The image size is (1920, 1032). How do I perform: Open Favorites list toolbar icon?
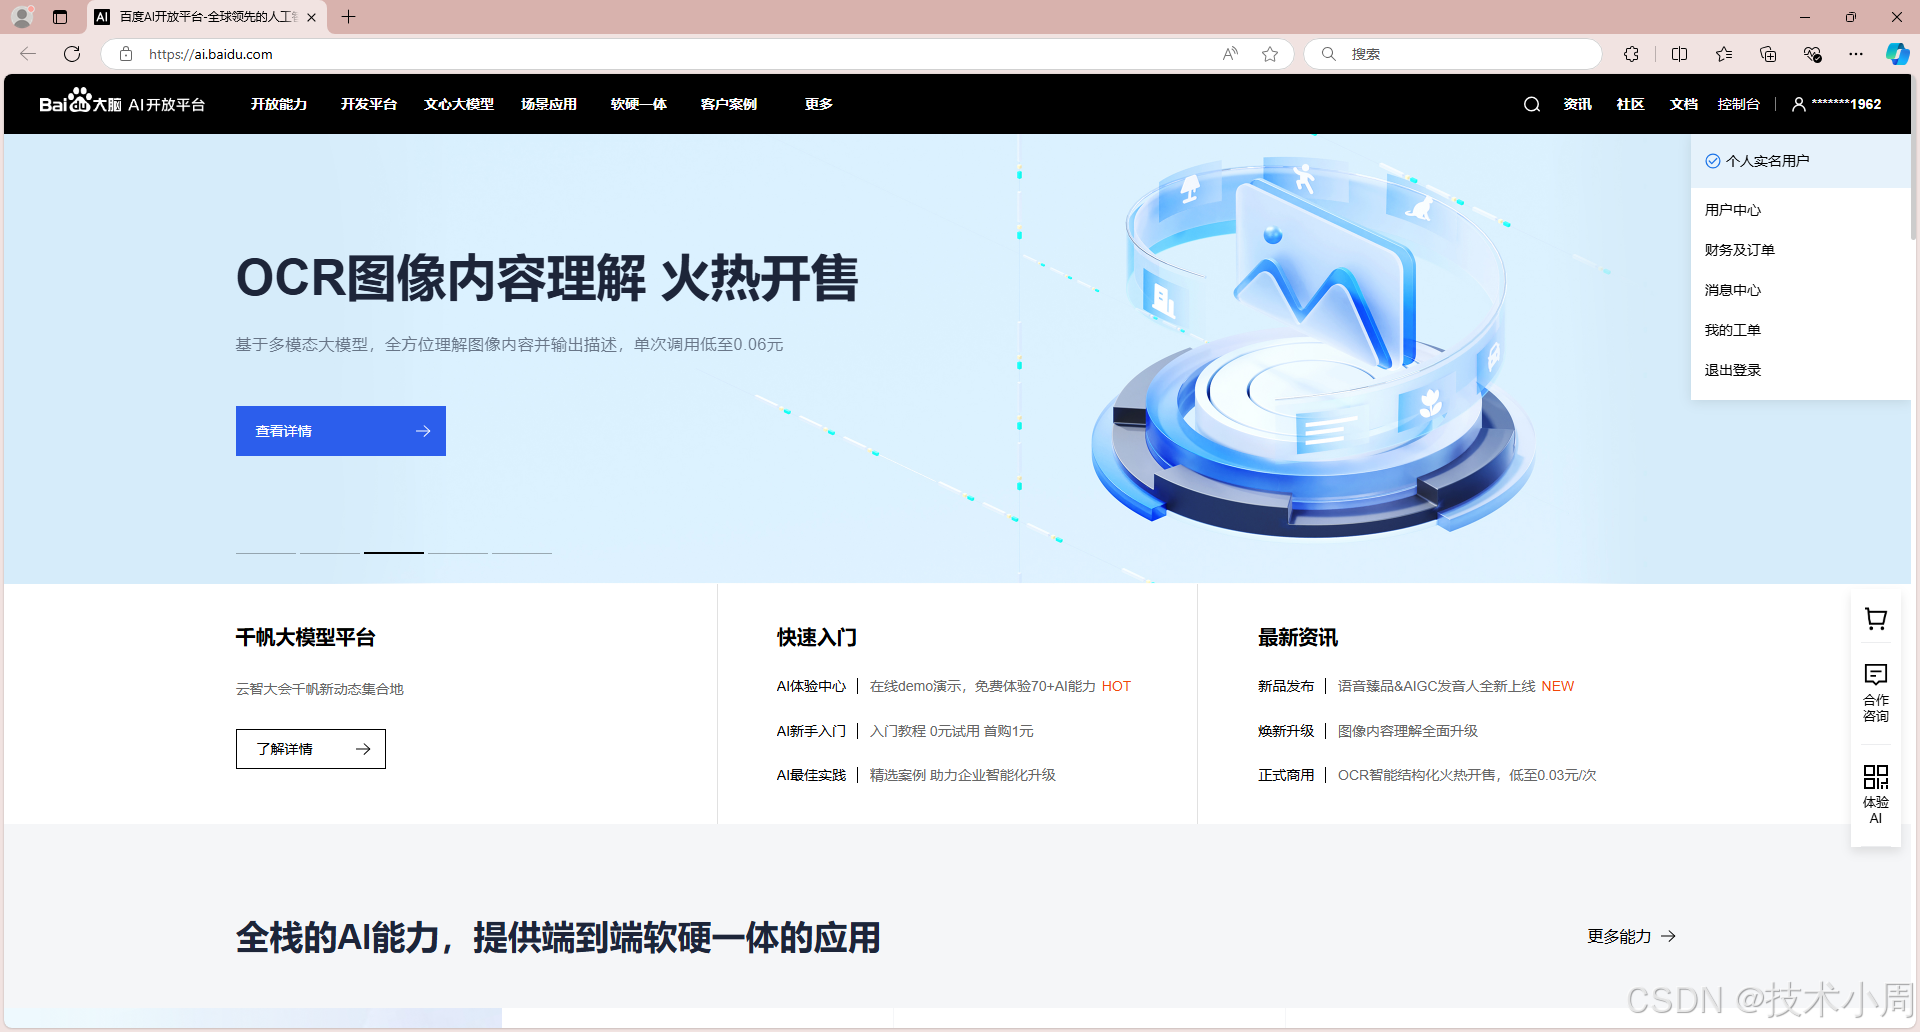1724,54
